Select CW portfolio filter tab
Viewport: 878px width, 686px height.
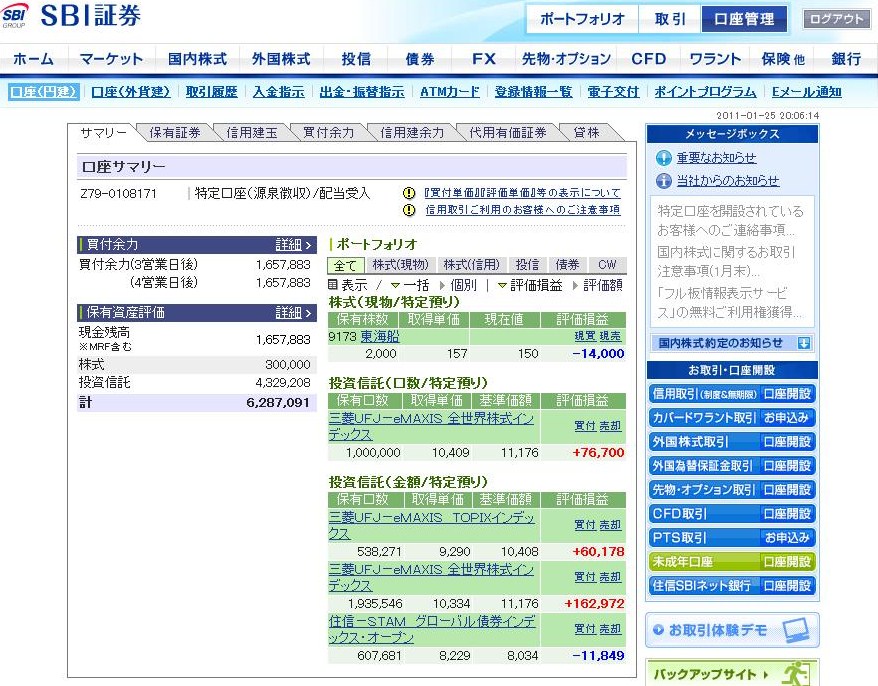[x=607, y=265]
